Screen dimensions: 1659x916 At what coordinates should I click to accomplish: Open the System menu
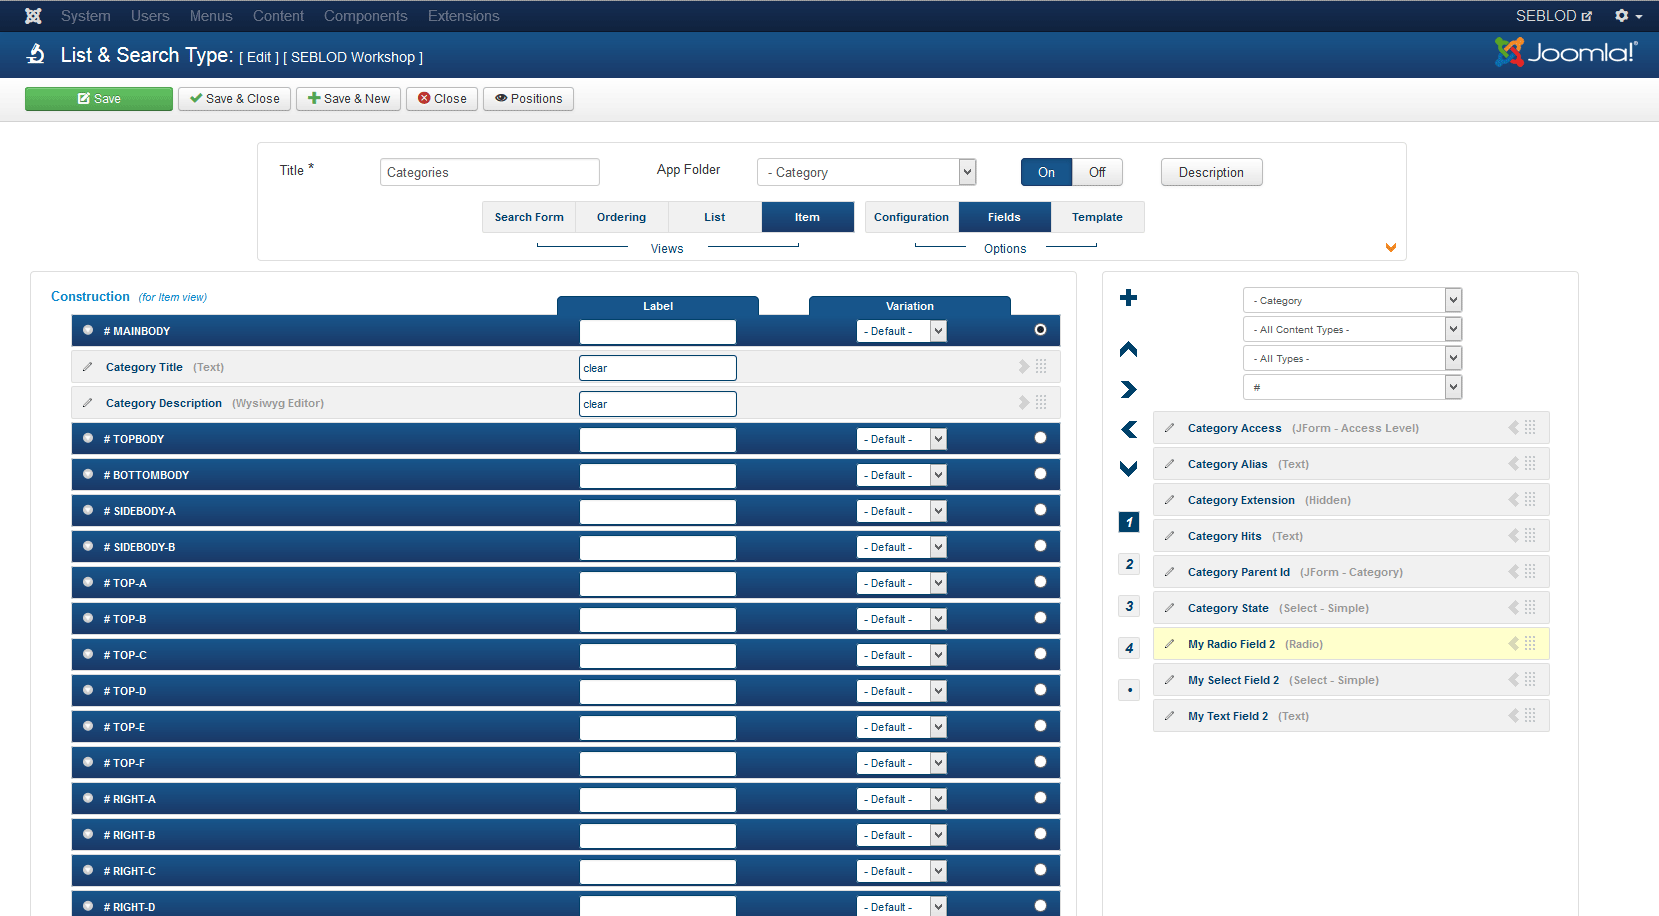85,16
